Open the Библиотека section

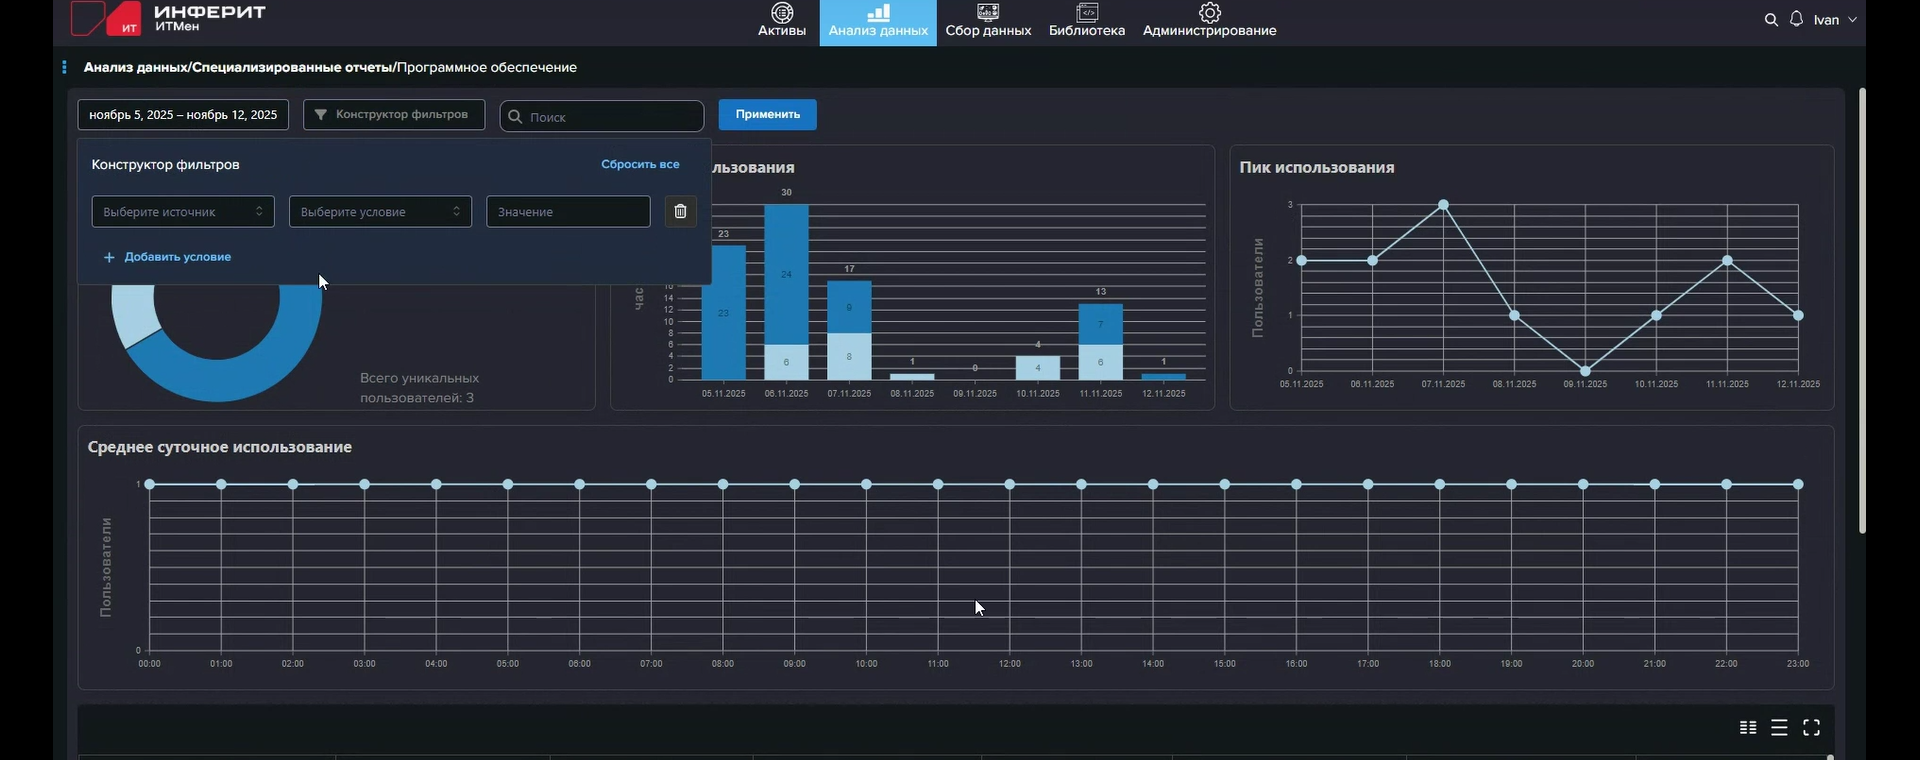click(x=1086, y=21)
